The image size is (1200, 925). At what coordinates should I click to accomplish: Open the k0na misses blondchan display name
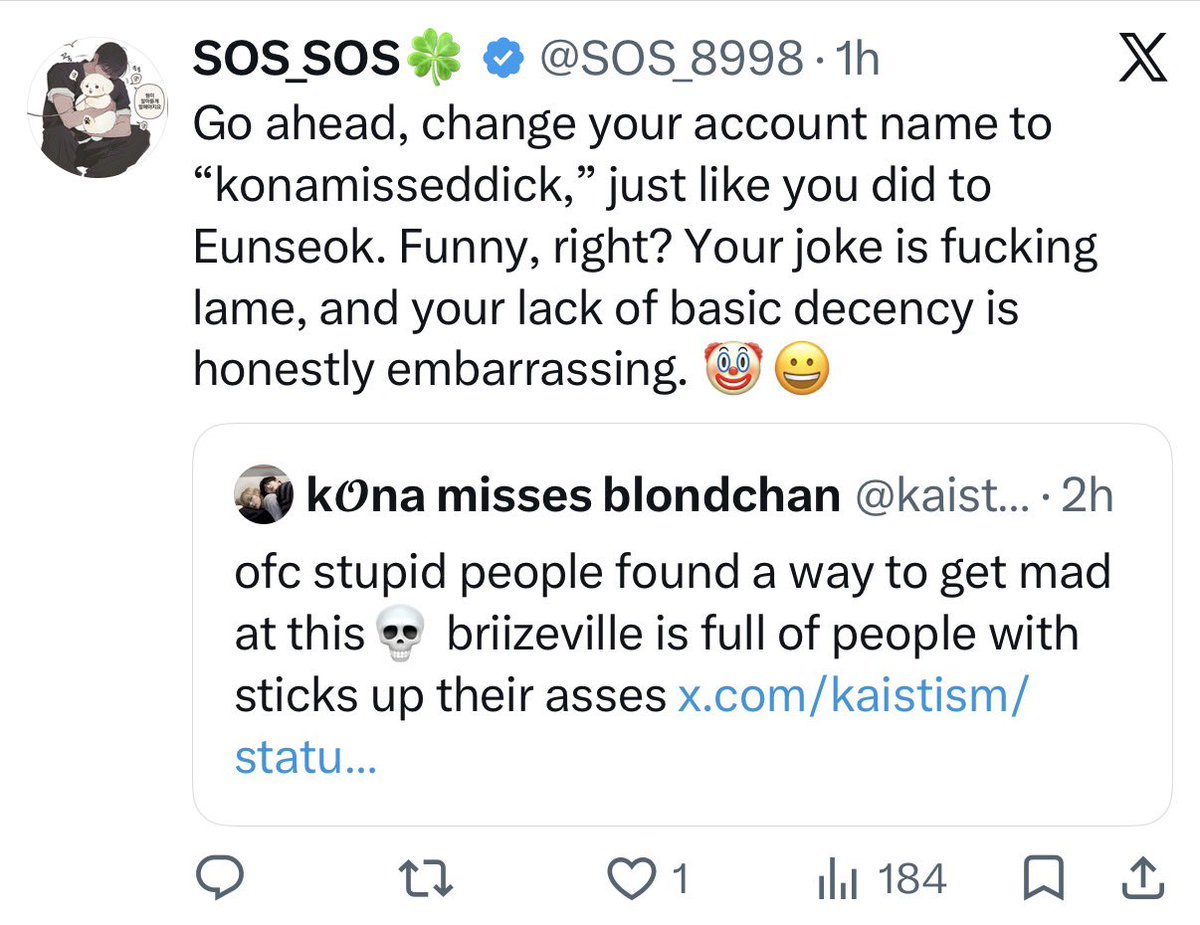572,495
